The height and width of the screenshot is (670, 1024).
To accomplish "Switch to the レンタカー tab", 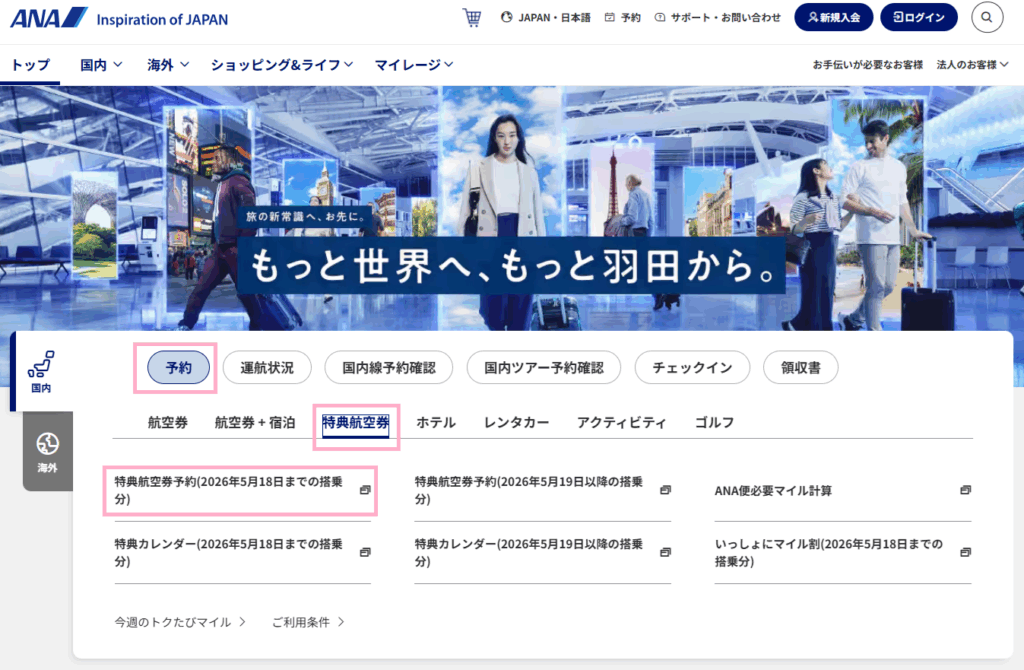I will click(x=516, y=423).
